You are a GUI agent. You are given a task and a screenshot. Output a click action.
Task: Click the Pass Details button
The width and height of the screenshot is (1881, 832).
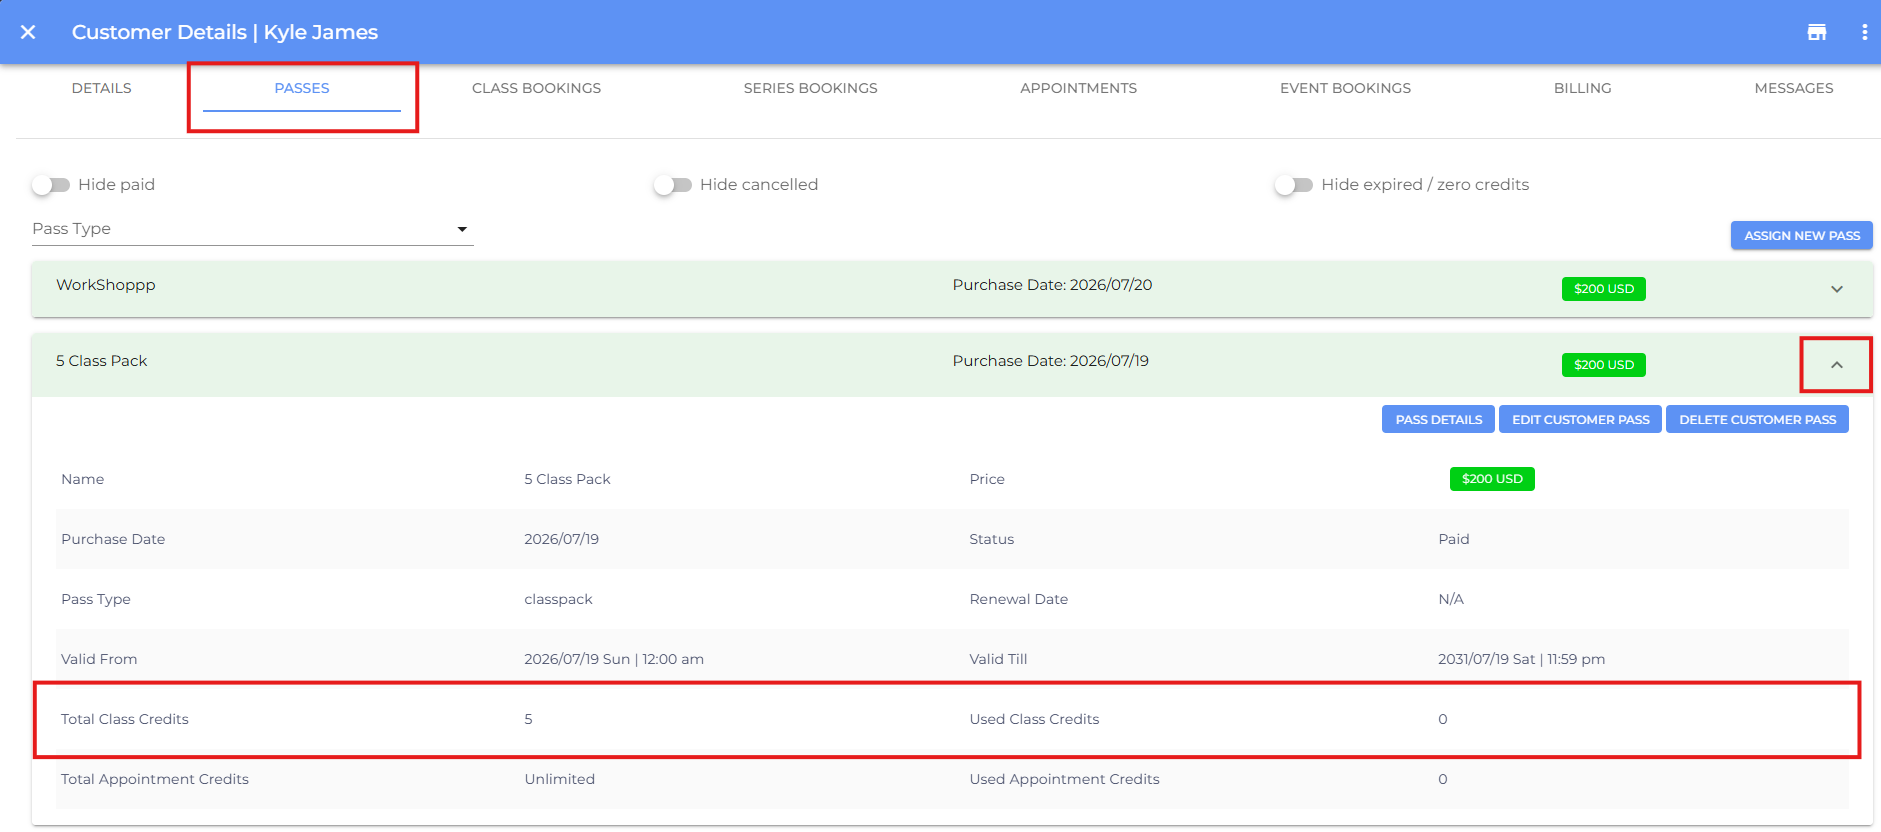1438,420
